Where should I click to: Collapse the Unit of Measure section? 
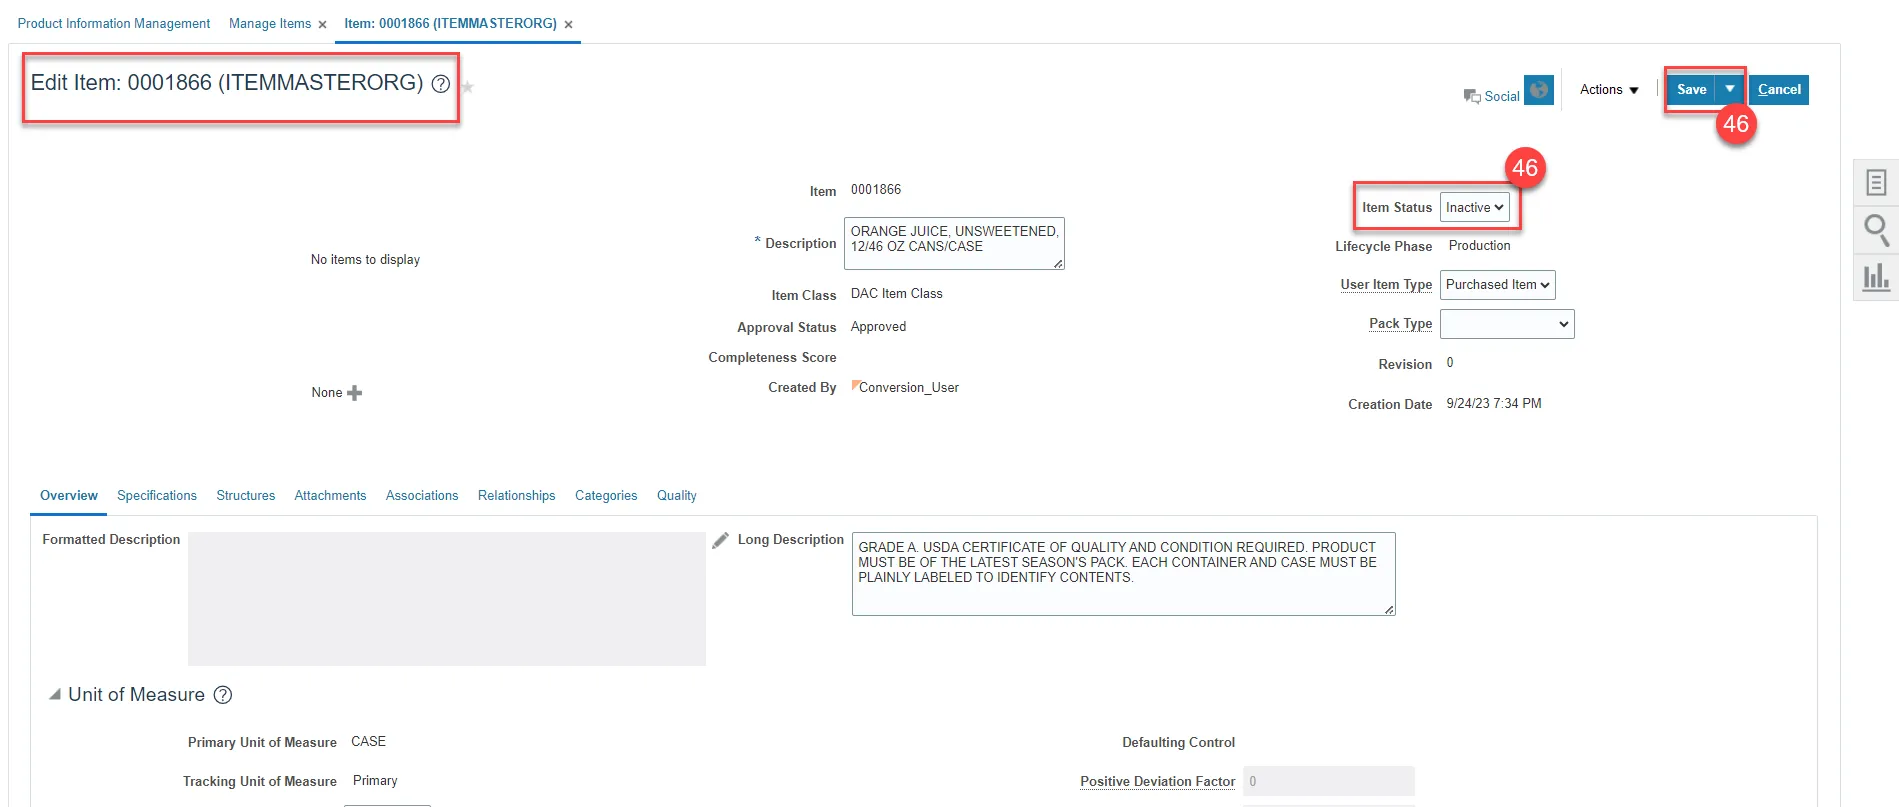pyautogui.click(x=55, y=694)
